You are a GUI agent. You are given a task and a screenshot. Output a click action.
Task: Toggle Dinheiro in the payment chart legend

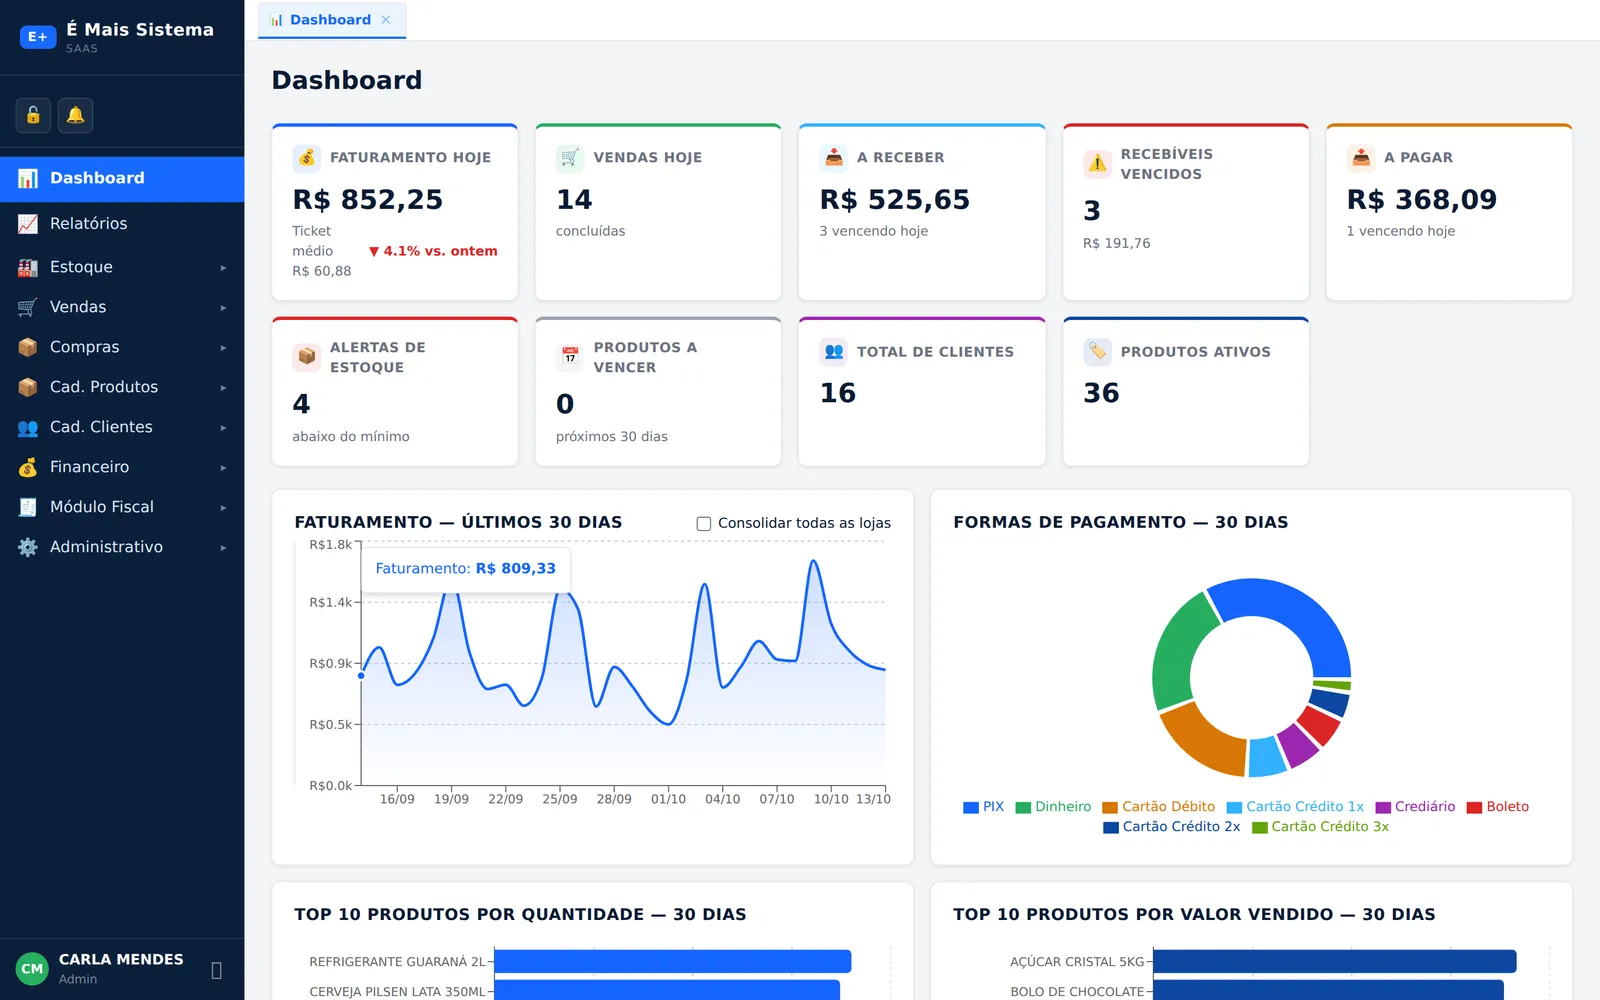1053,807
